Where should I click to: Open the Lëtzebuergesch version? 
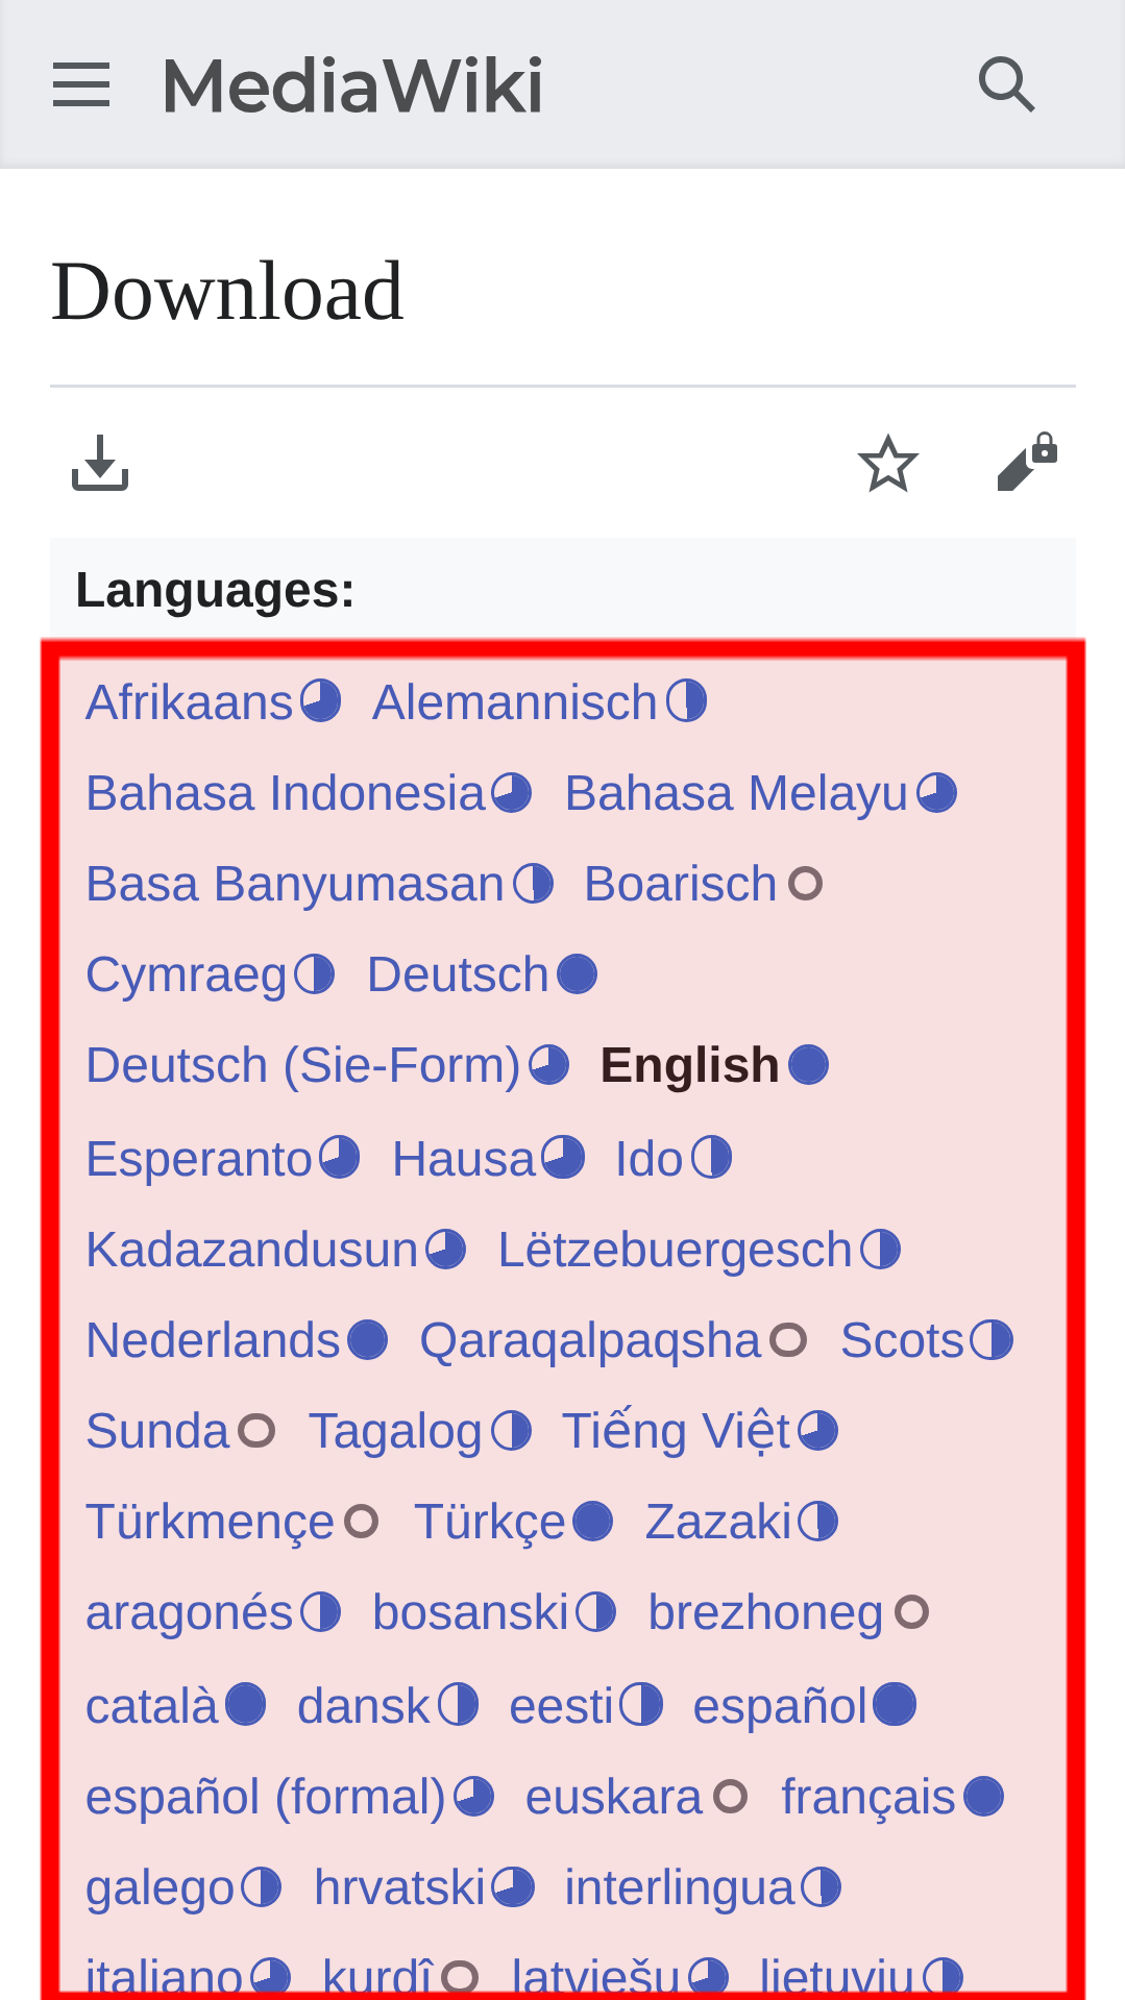tap(674, 1250)
